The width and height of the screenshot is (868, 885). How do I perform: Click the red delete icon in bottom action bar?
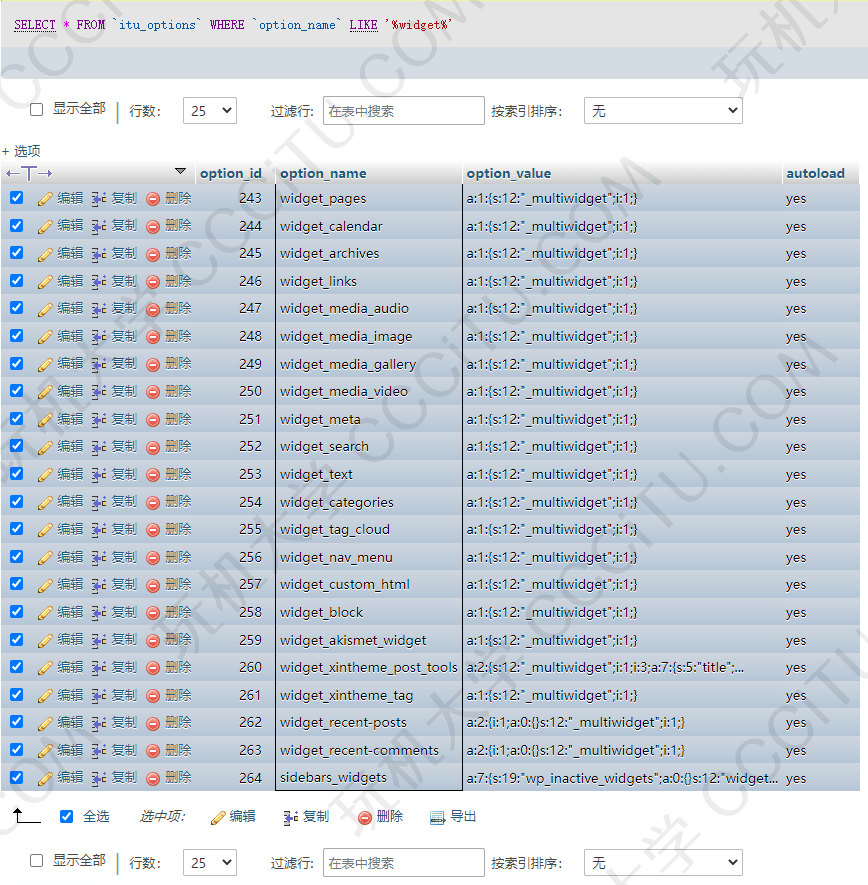365,817
